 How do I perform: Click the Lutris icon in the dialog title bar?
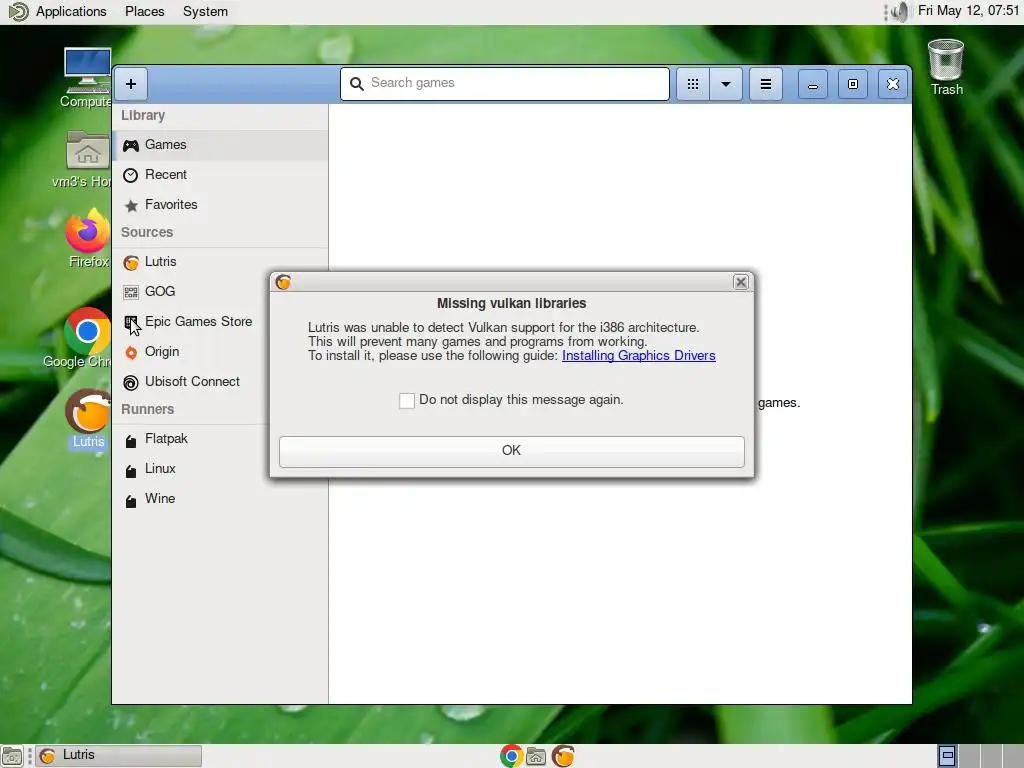[x=283, y=282]
